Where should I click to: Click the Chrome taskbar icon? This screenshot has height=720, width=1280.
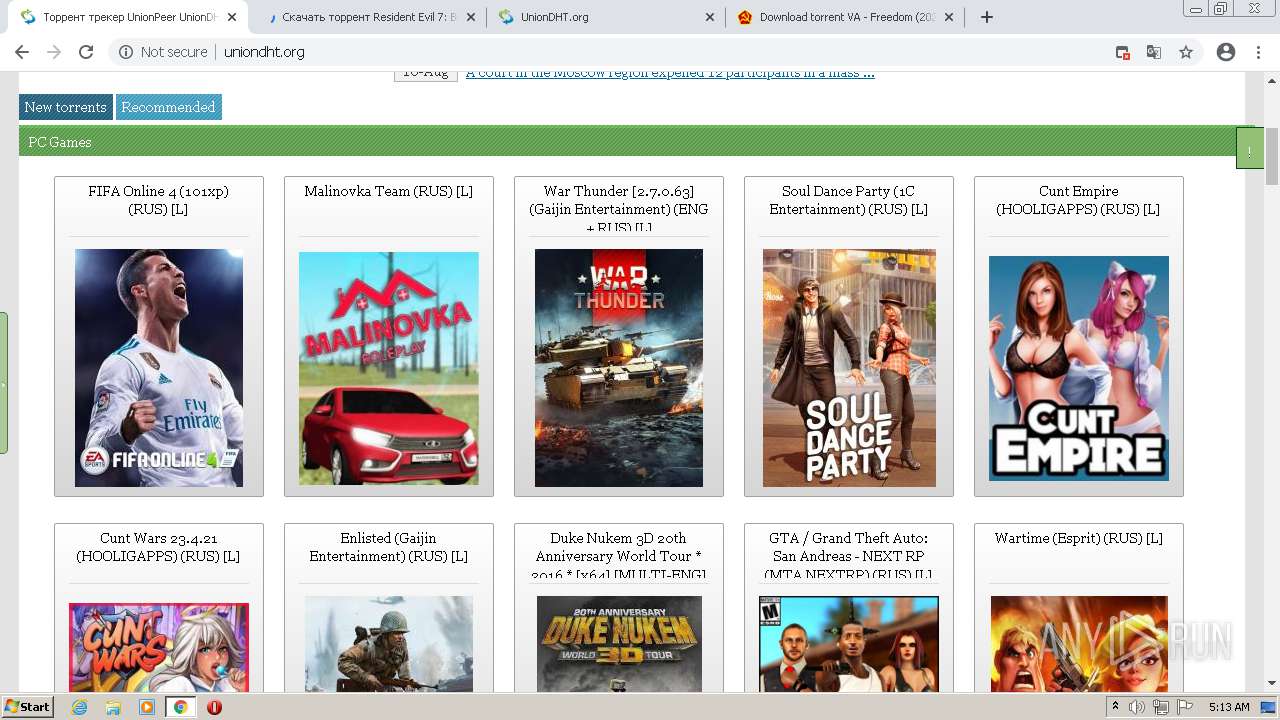pyautogui.click(x=180, y=707)
